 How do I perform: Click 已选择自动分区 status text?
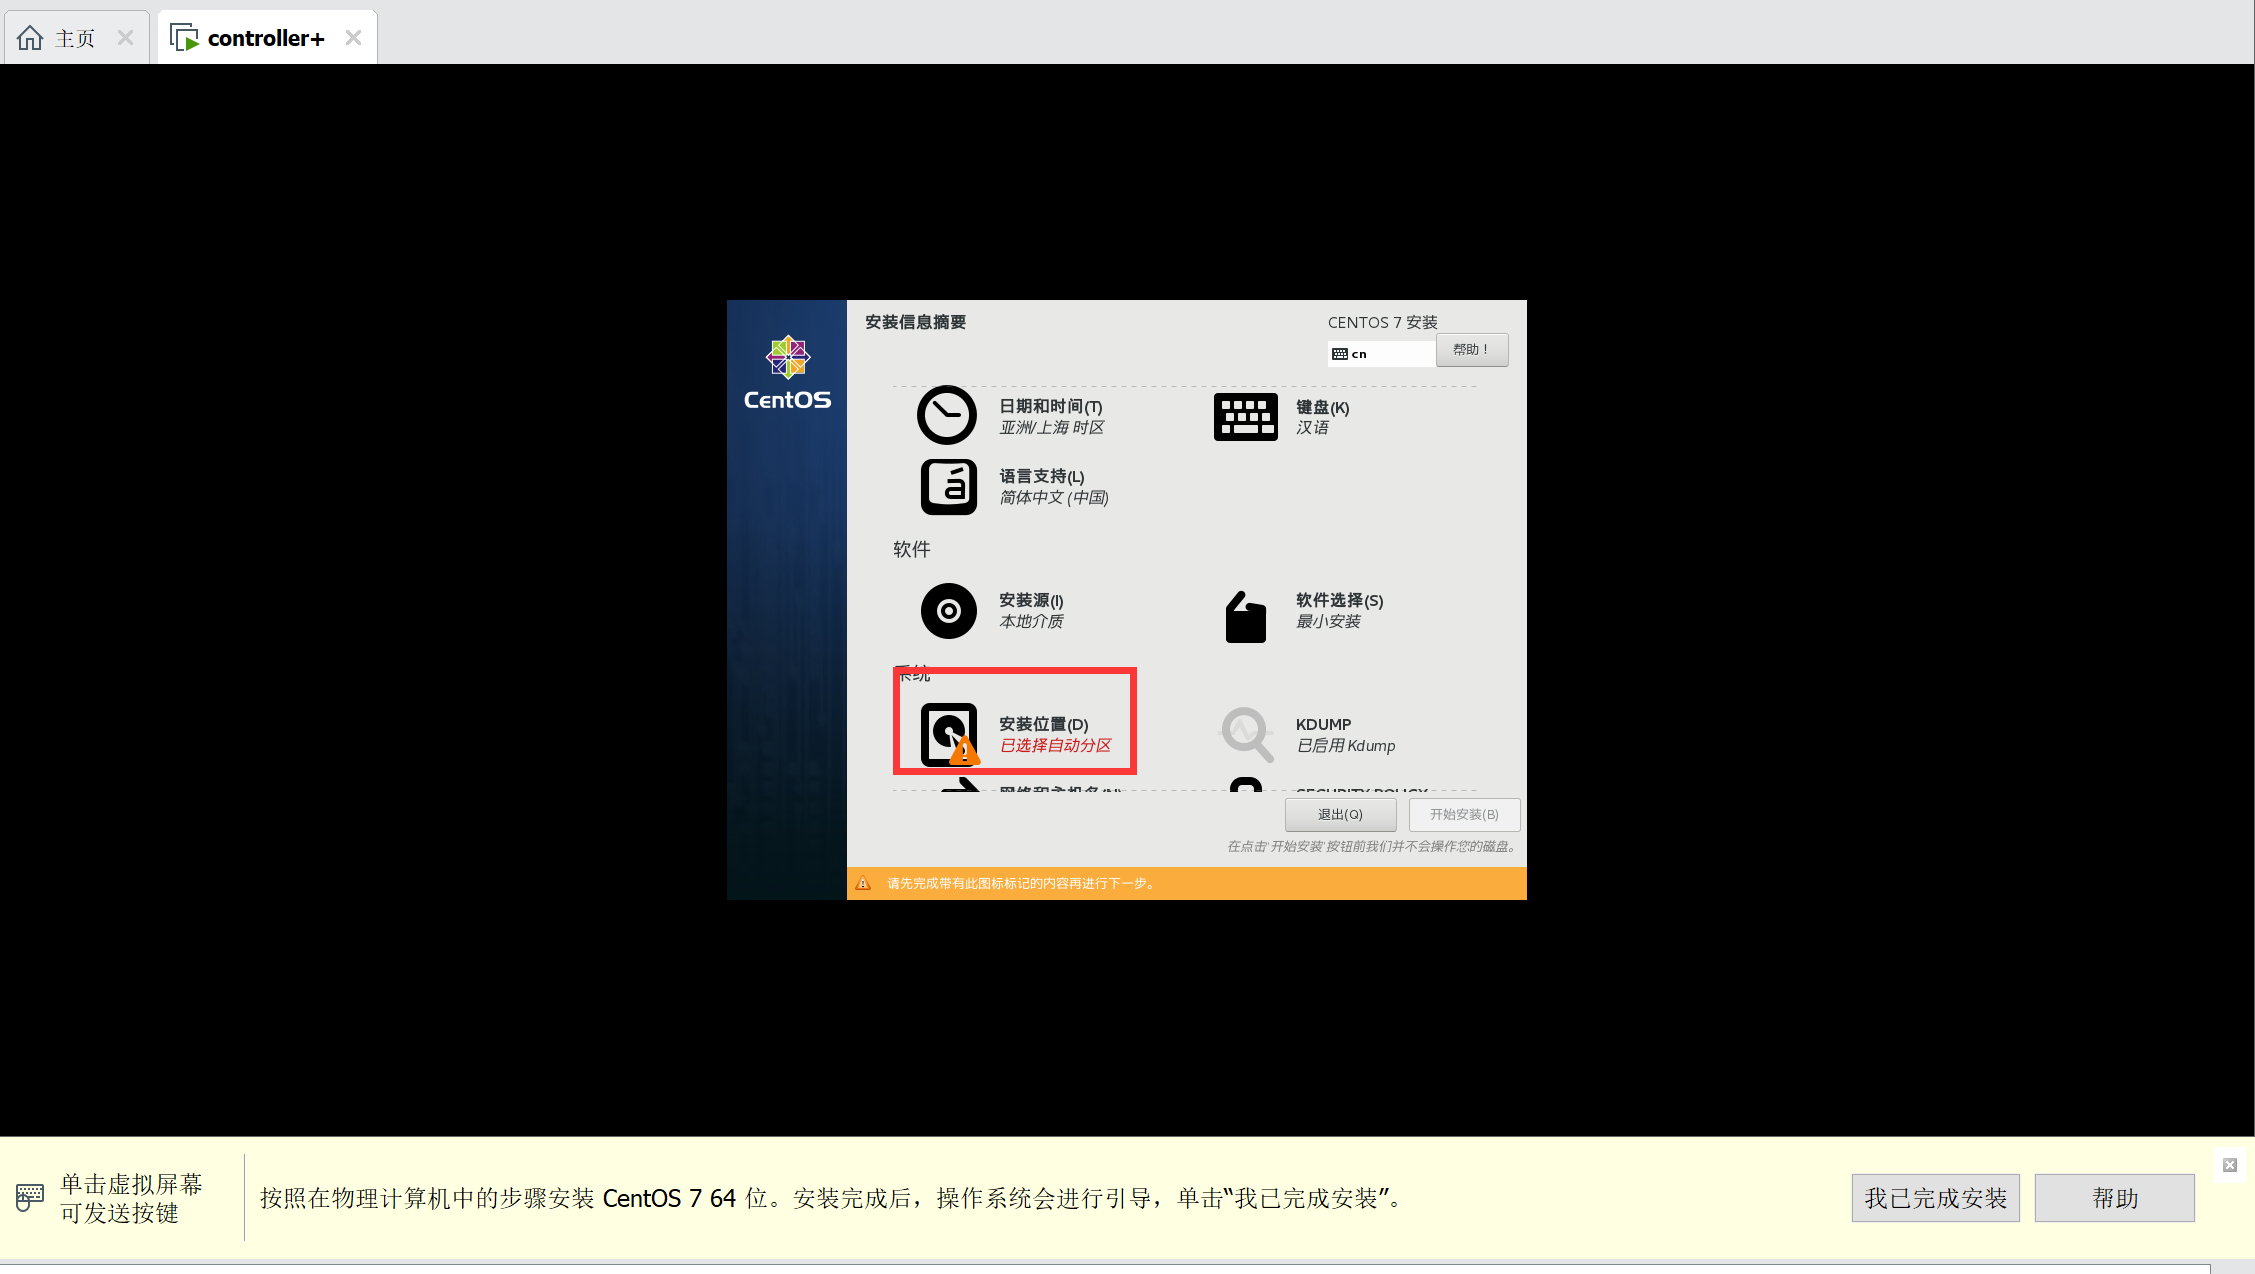tap(1056, 745)
